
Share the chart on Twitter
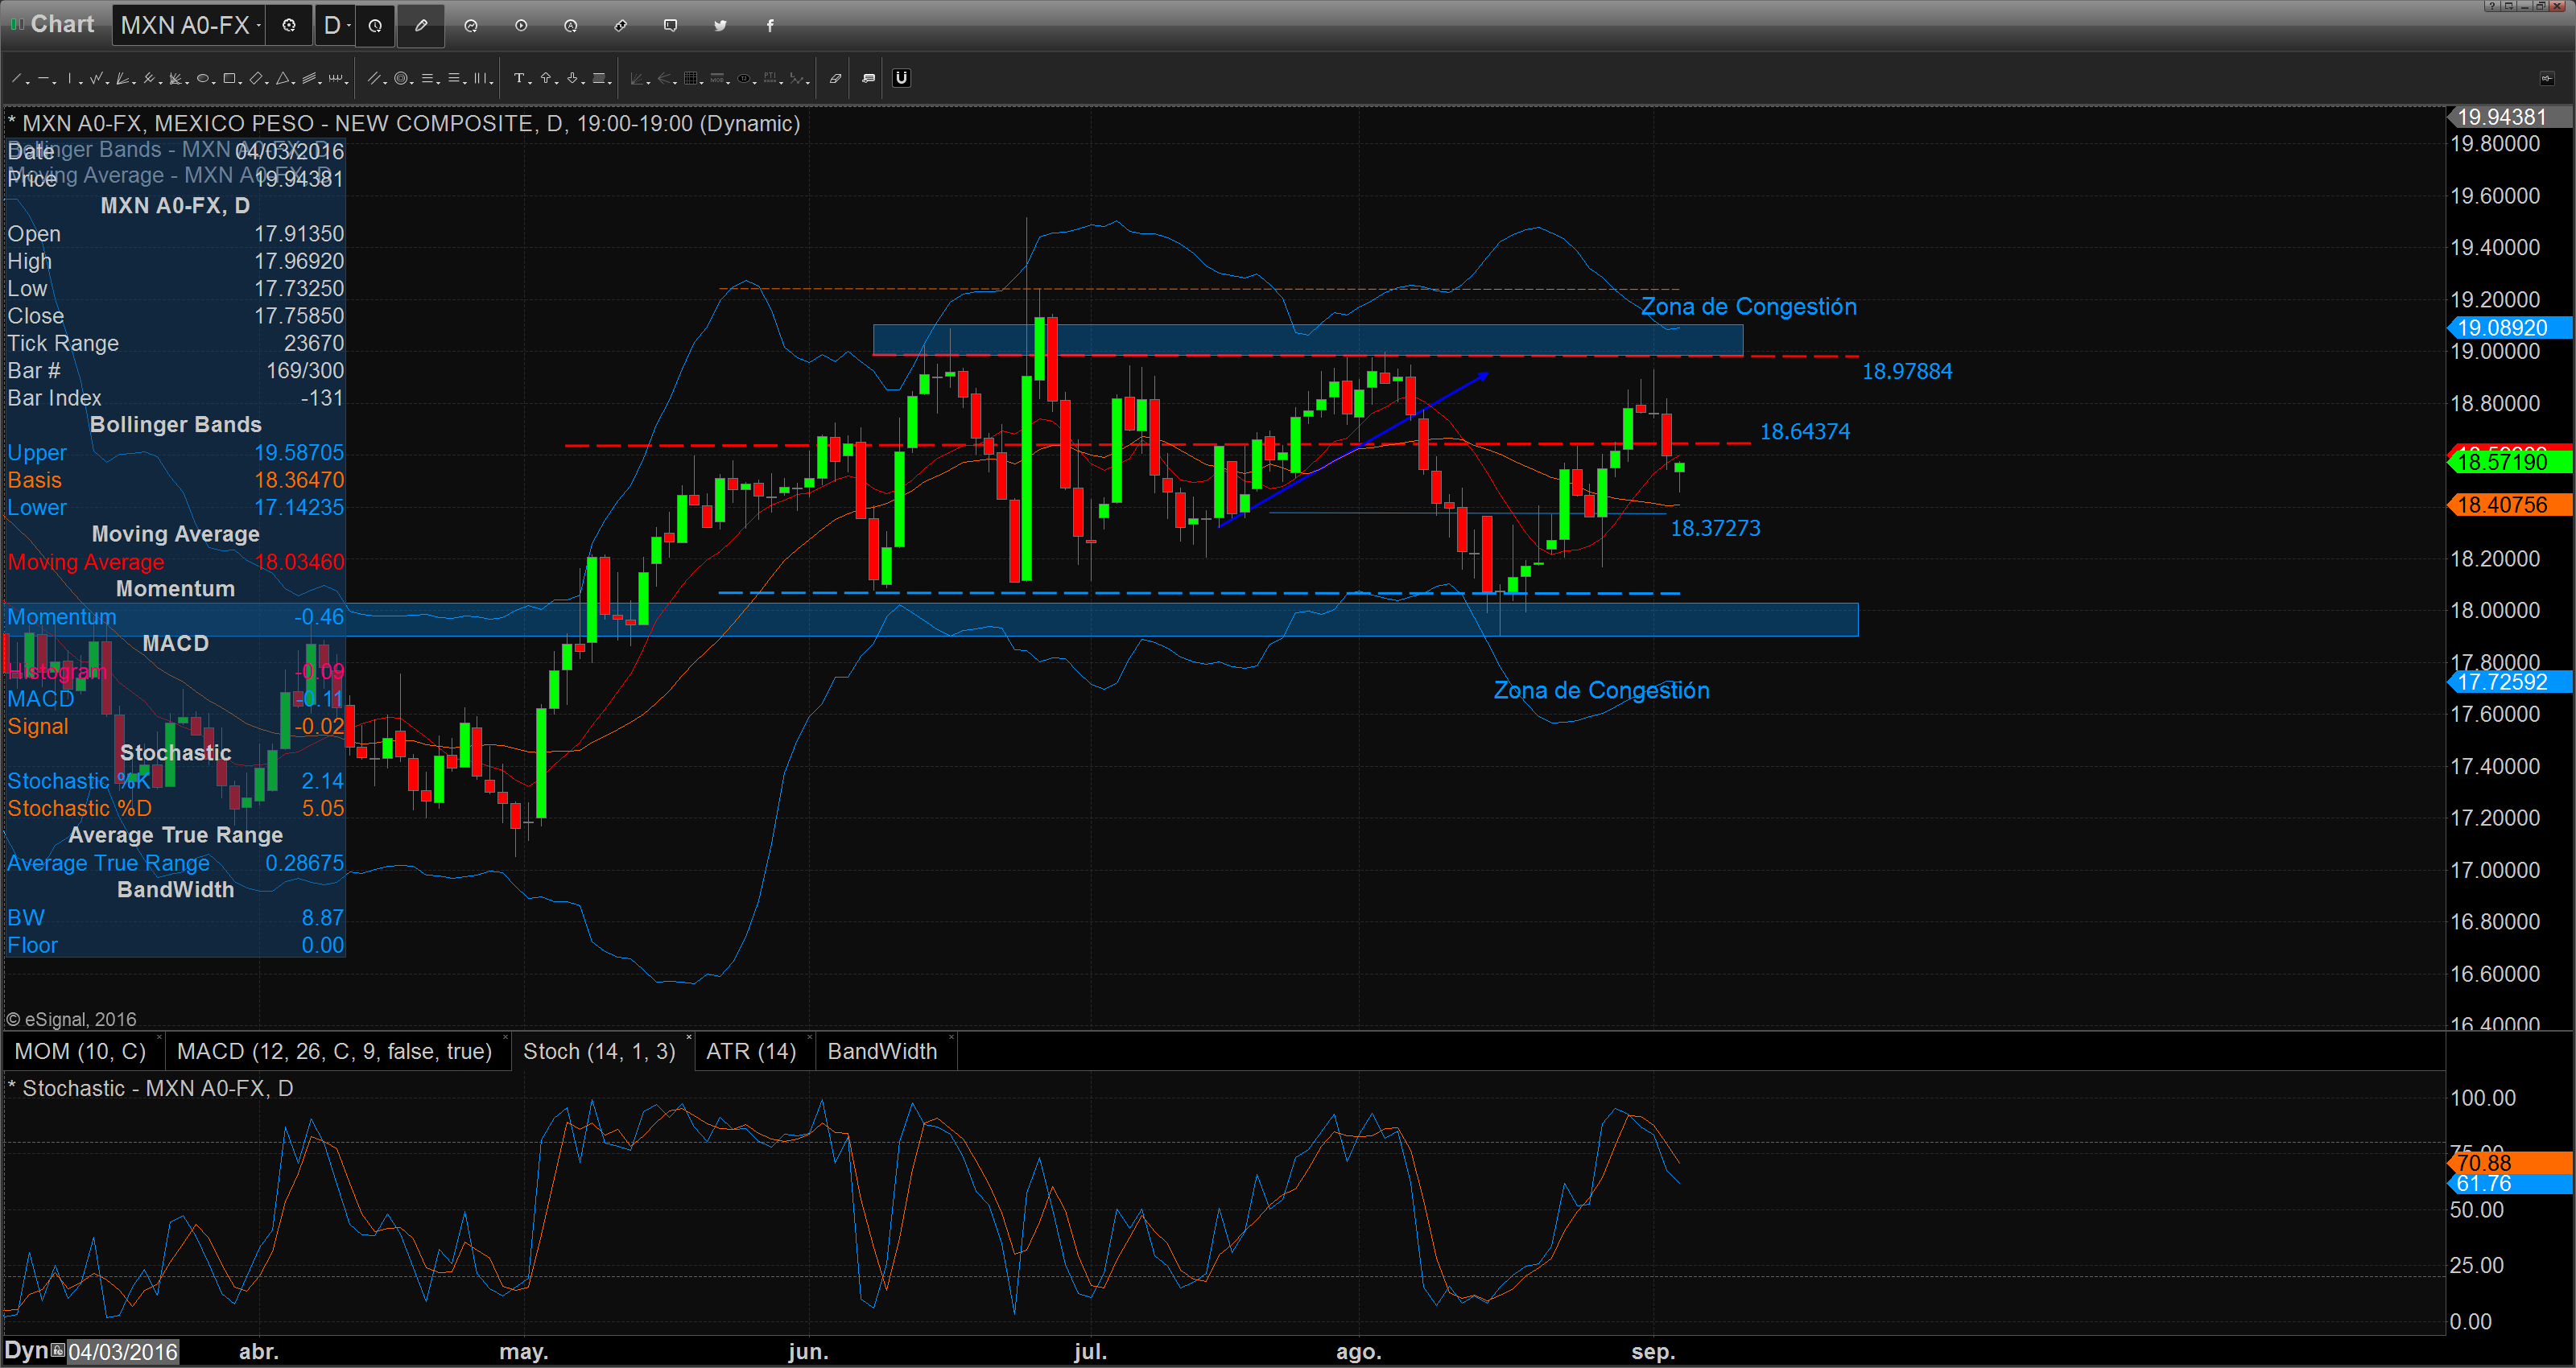coord(720,26)
